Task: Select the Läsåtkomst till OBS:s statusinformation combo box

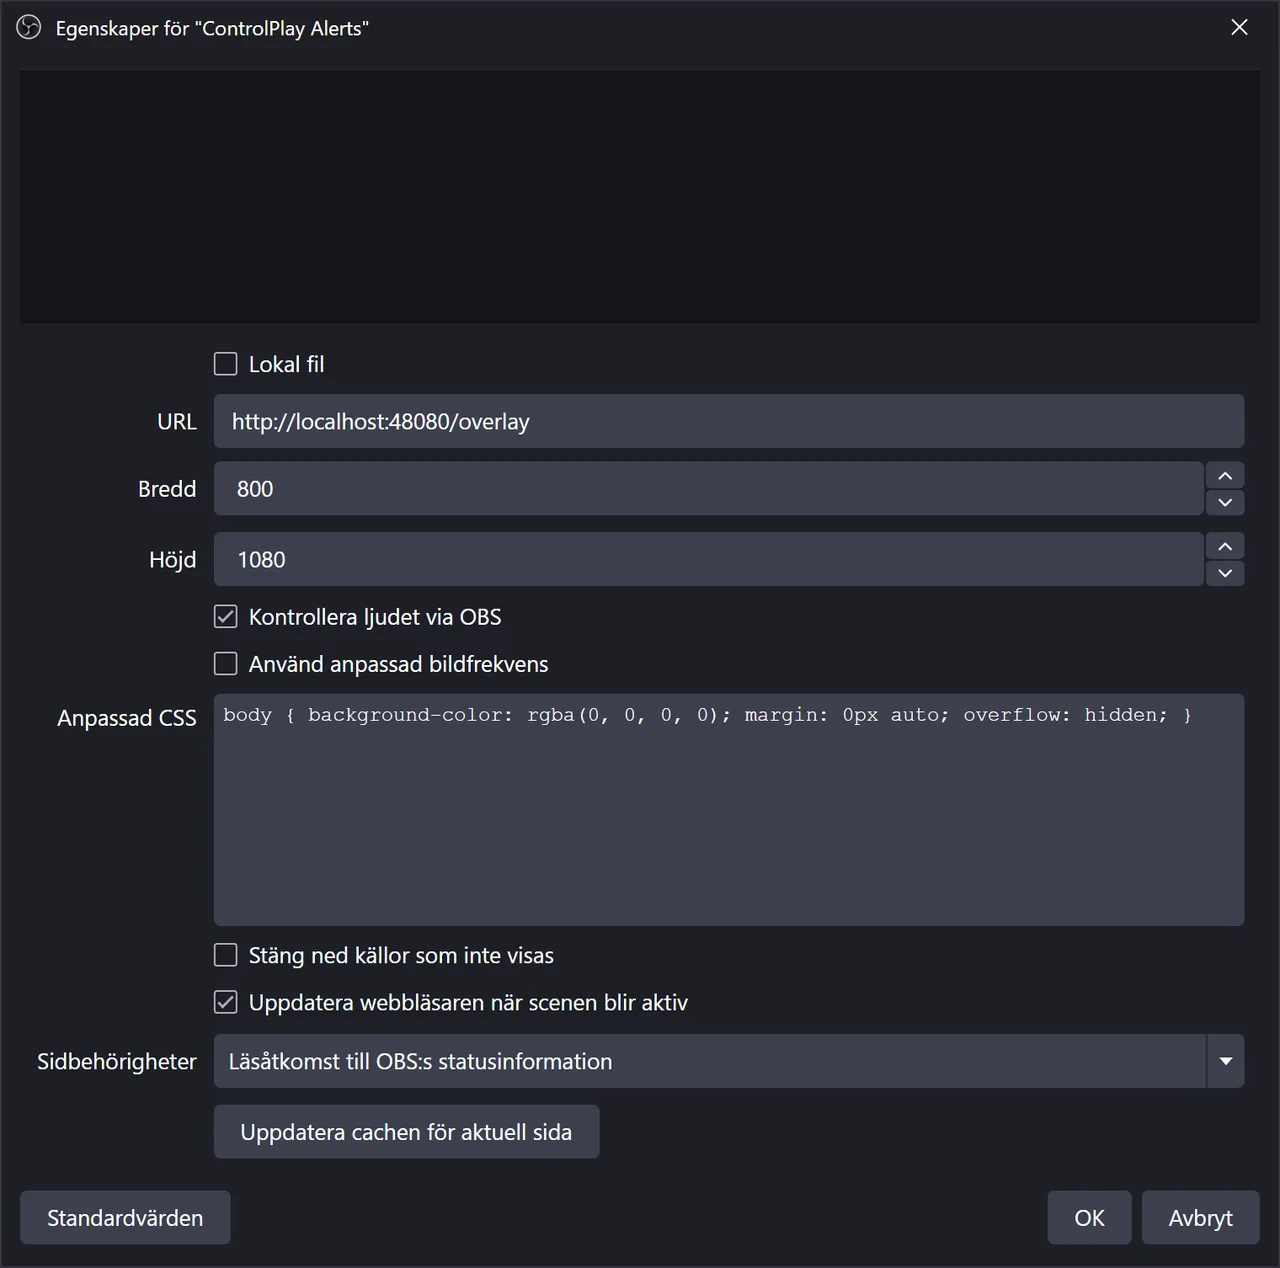Action: tap(729, 1061)
